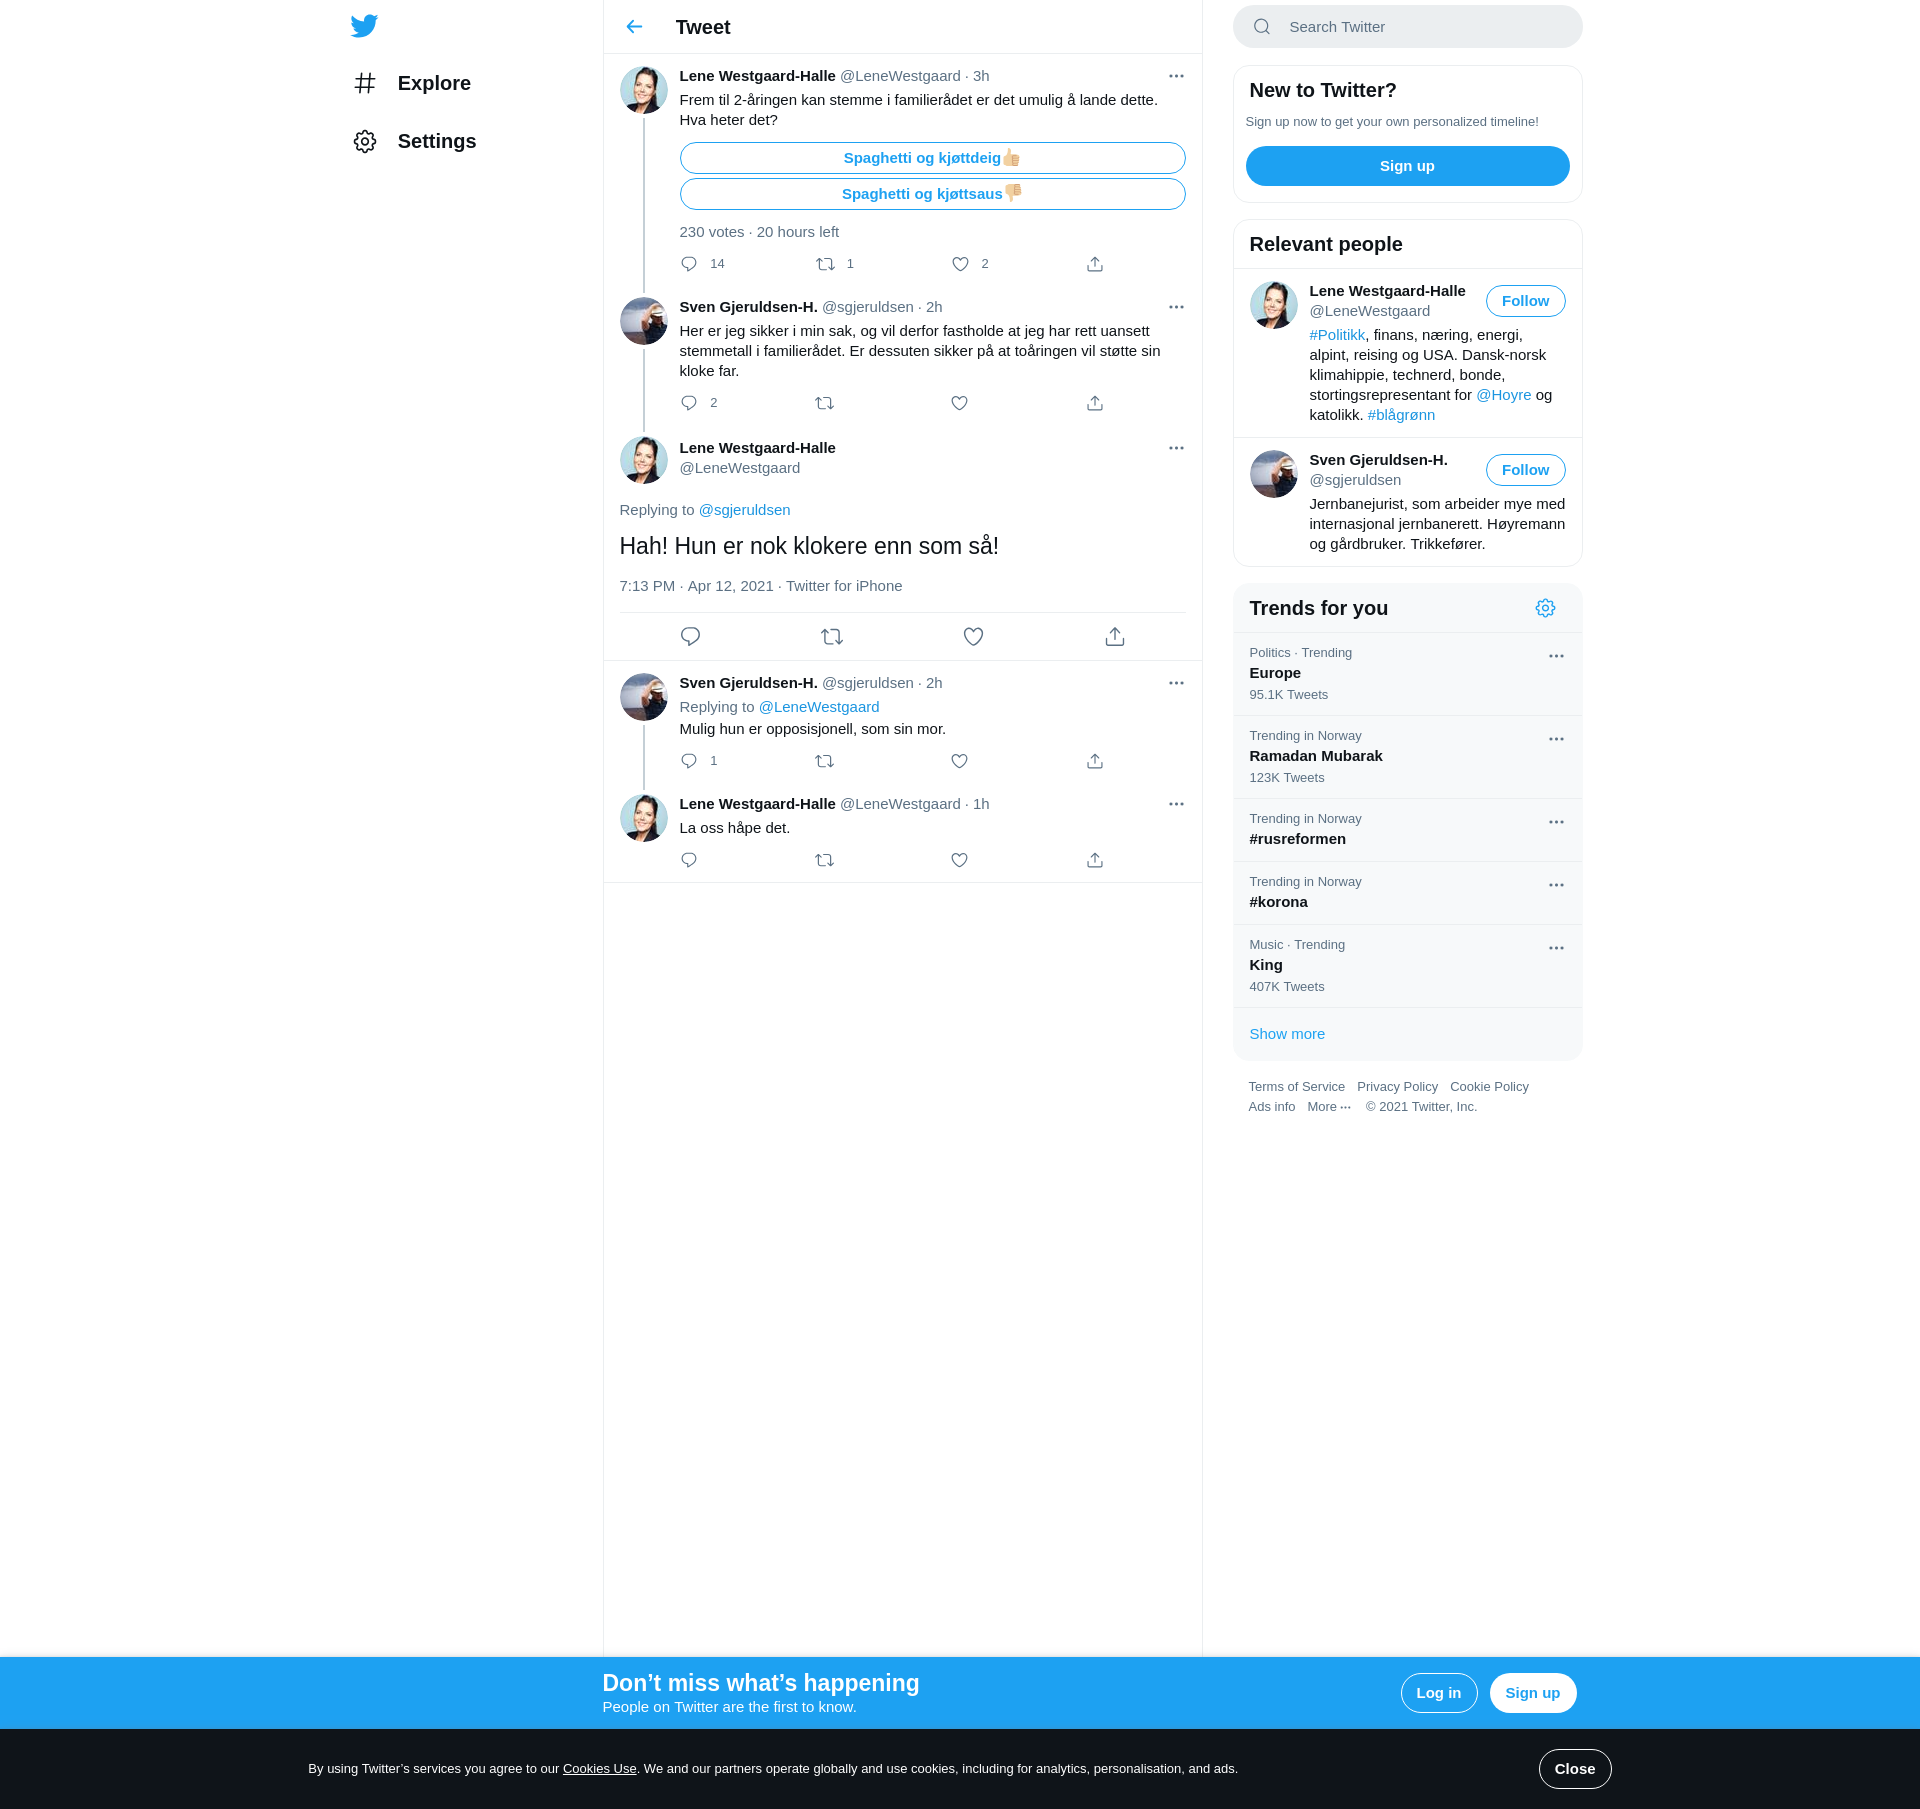Share 'La oss håpe det' tweet
Screen dimensions: 1920x1809
click(1095, 860)
